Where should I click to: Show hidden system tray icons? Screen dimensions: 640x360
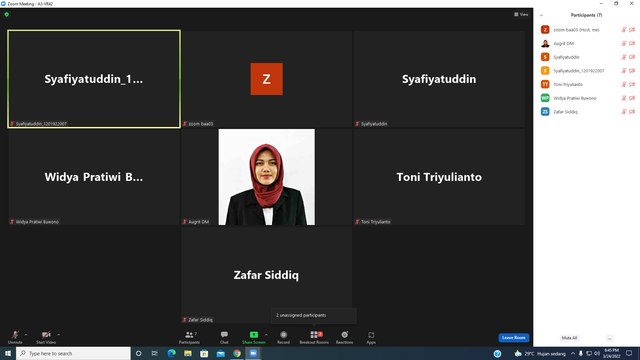[573, 353]
